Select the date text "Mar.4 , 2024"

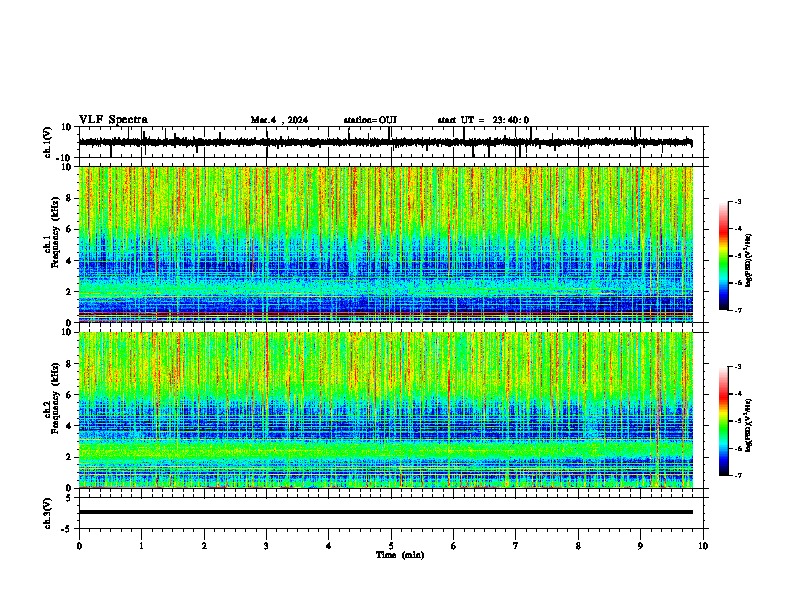(279, 120)
